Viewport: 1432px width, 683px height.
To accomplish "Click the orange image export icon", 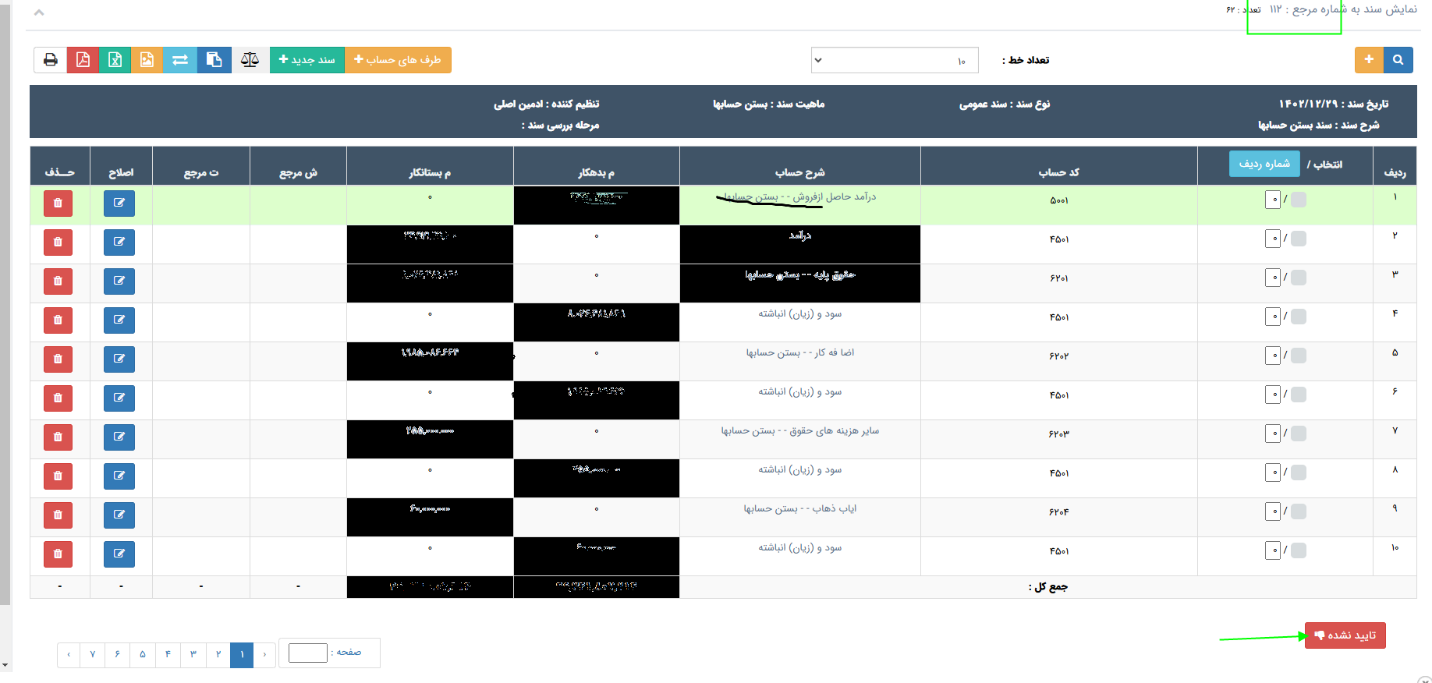I will [147, 60].
